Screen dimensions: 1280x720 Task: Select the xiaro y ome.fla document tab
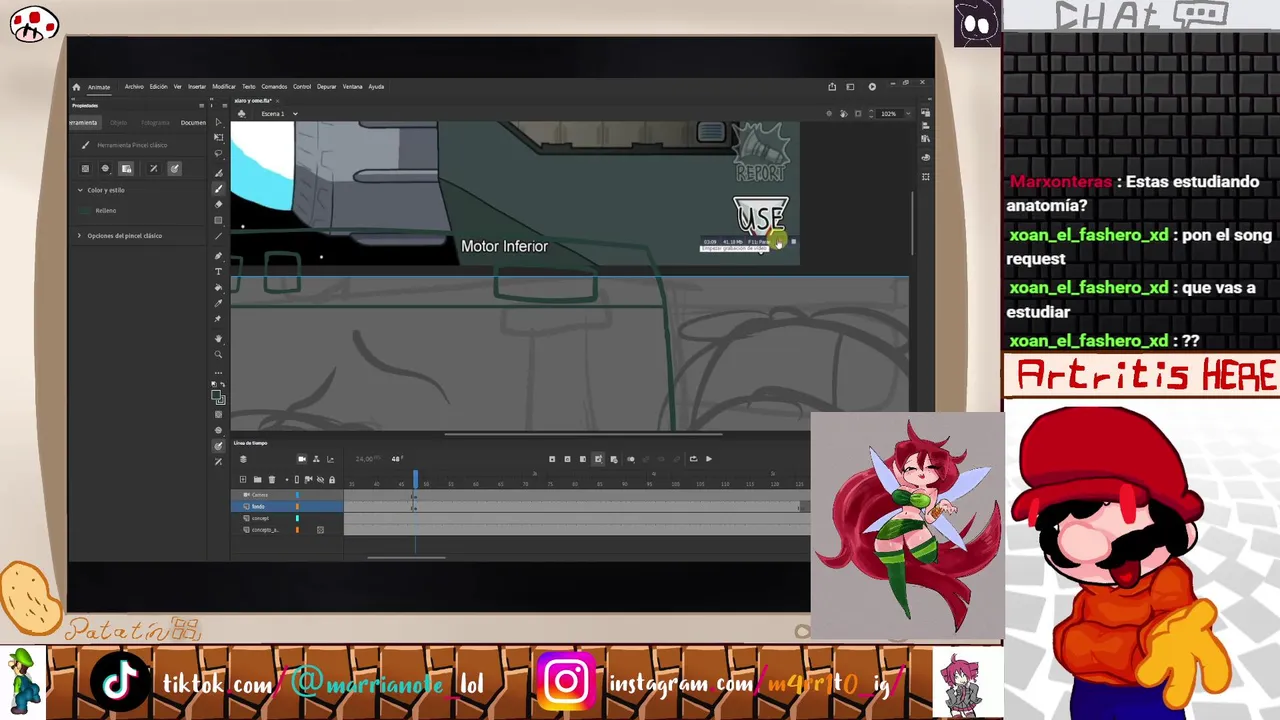pyautogui.click(x=254, y=100)
